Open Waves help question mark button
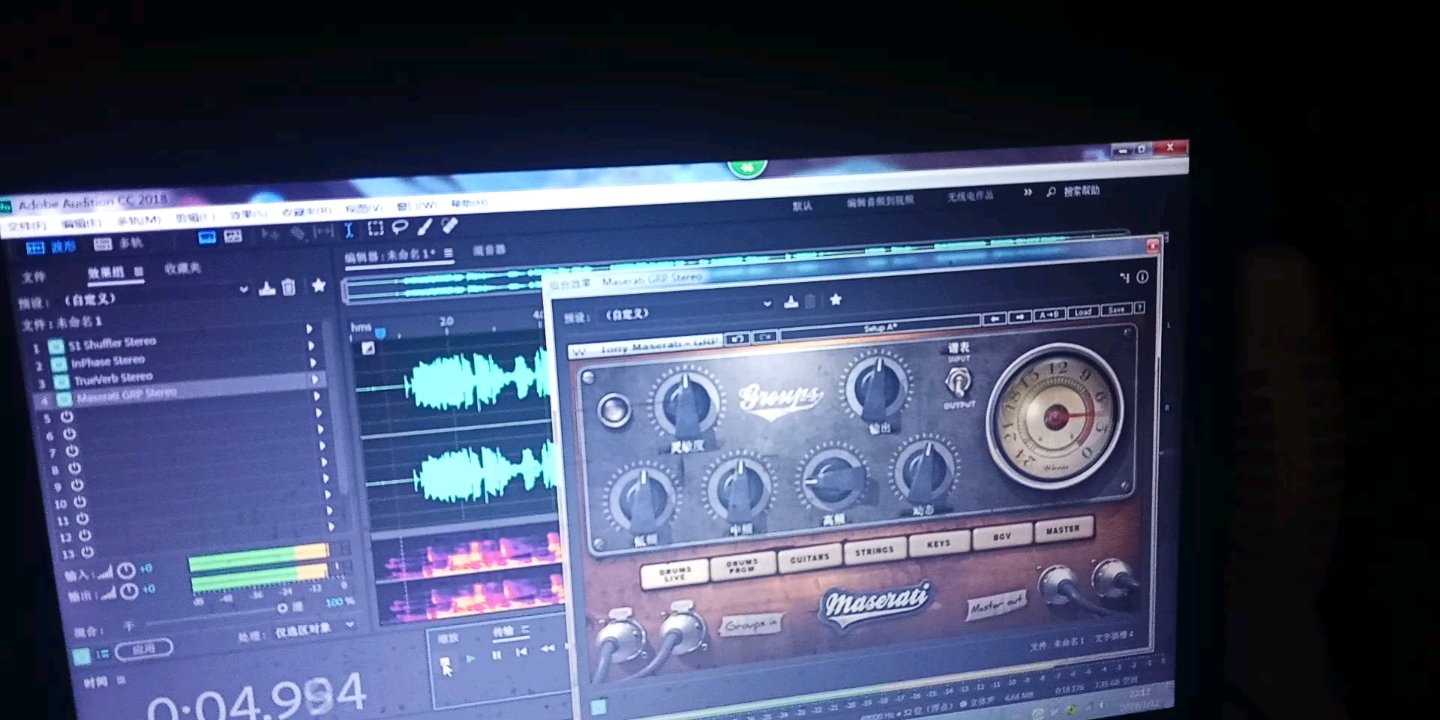This screenshot has height=720, width=1440. 1138,308
